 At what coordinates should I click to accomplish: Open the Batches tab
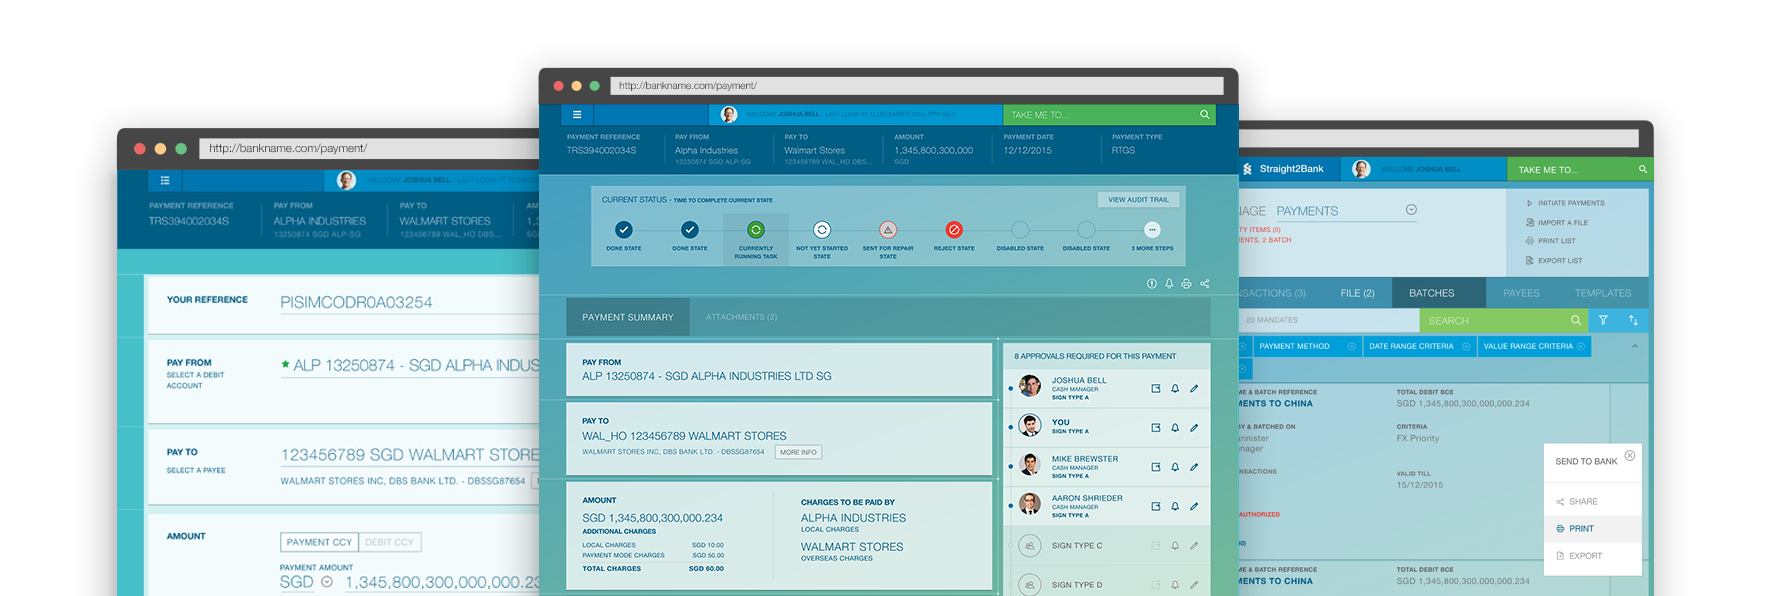point(1431,293)
